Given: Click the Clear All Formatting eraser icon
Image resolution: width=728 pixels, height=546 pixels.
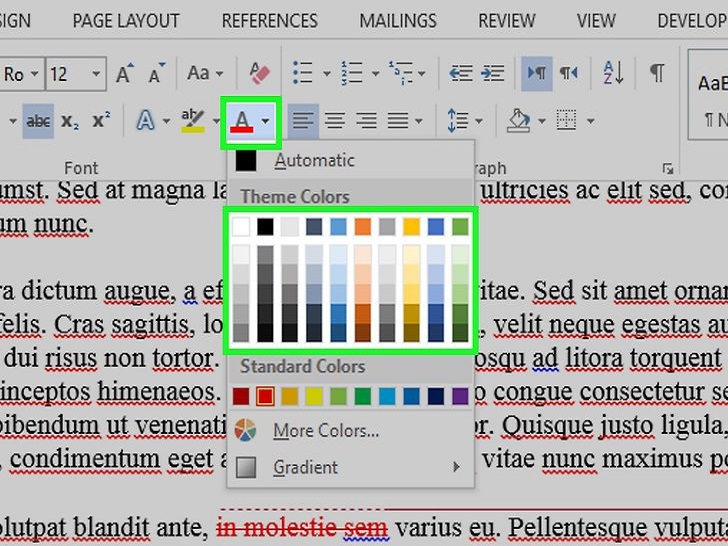Looking at the screenshot, I should 258,73.
